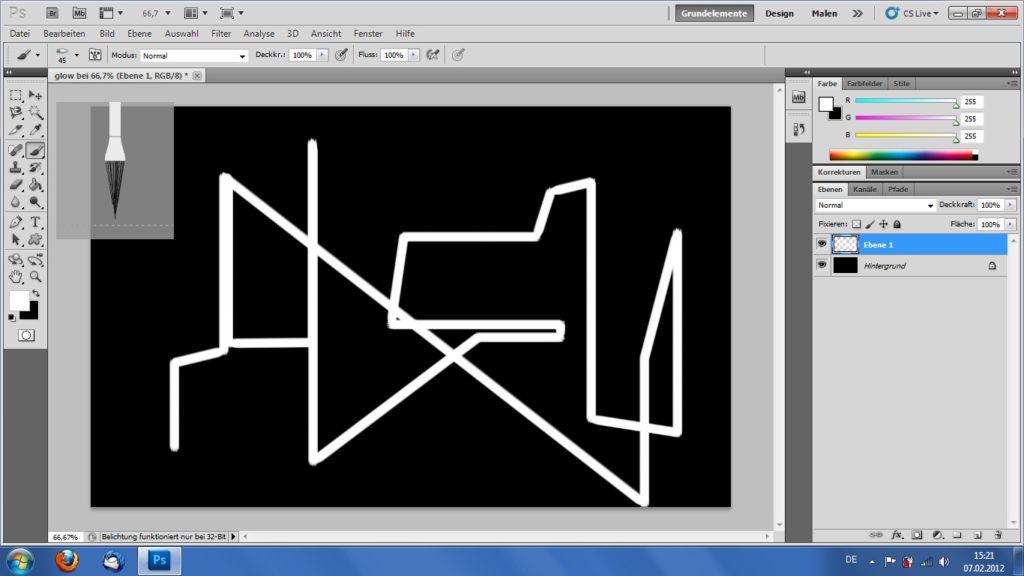Select the Dodge tool
The image size is (1024, 576).
[35, 202]
